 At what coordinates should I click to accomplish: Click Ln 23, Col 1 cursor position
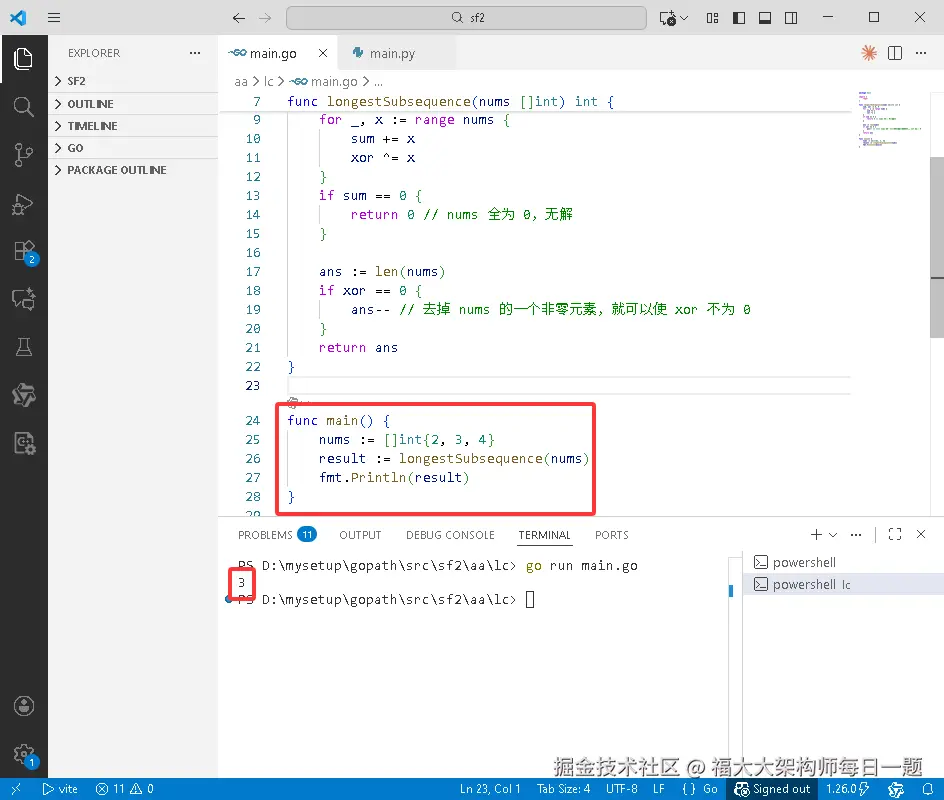490,789
